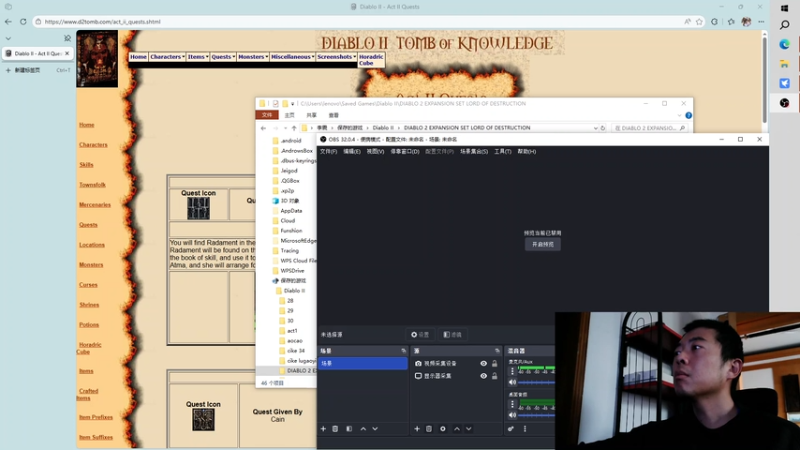The width and height of the screenshot is (800, 450).
Task: Collapse the Edge vertical tabs pane chevron
Action: [x=8, y=38]
